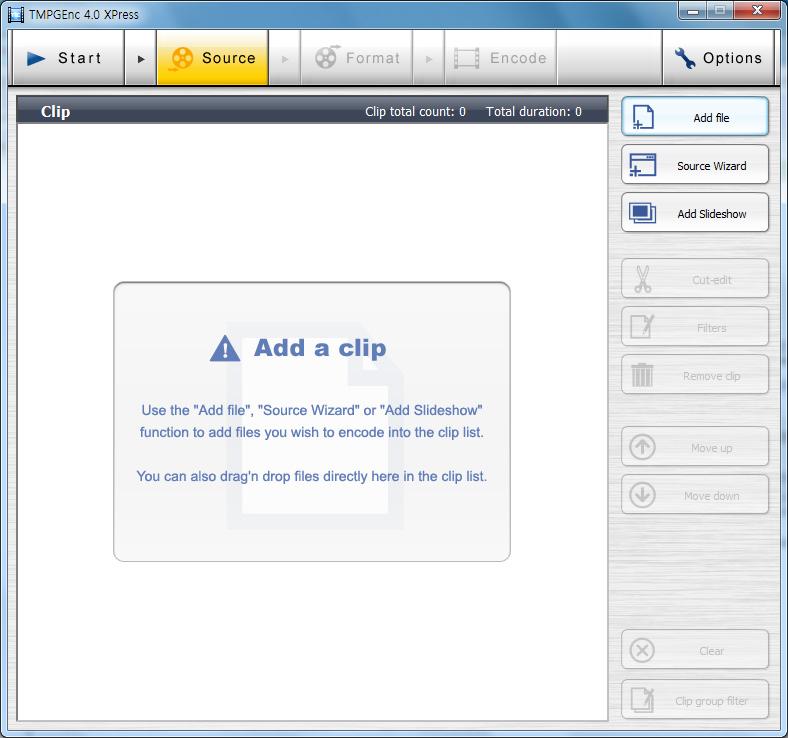Click the arrow between Format and Encode
This screenshot has width=788, height=738.
[x=429, y=58]
